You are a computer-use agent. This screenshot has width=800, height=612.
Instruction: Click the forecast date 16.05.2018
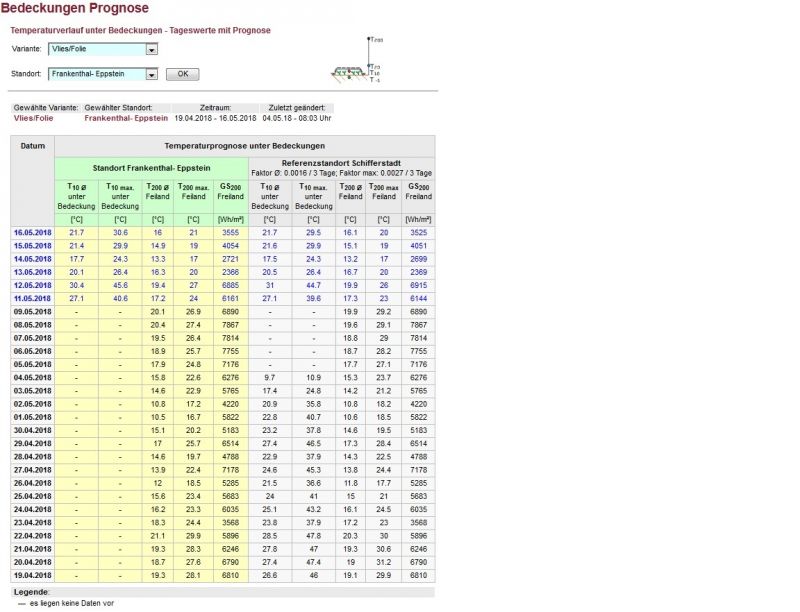[x=32, y=232]
